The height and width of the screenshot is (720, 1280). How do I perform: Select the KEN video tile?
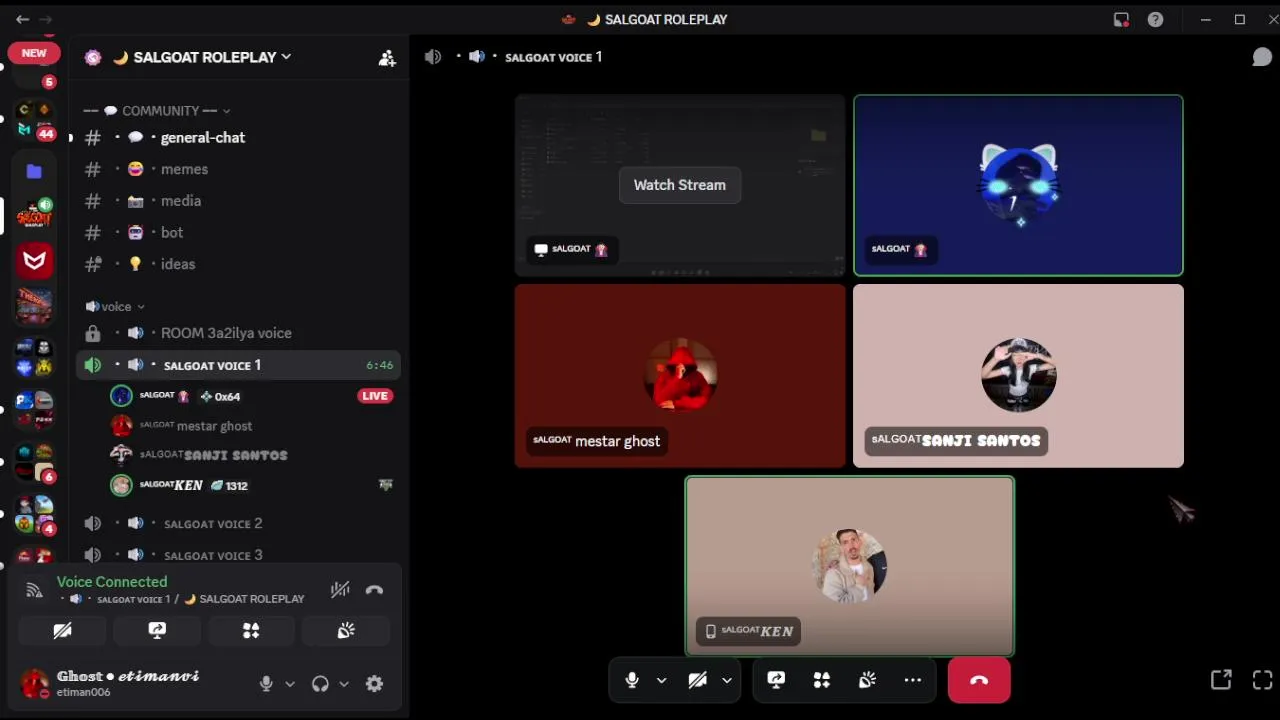coord(850,566)
